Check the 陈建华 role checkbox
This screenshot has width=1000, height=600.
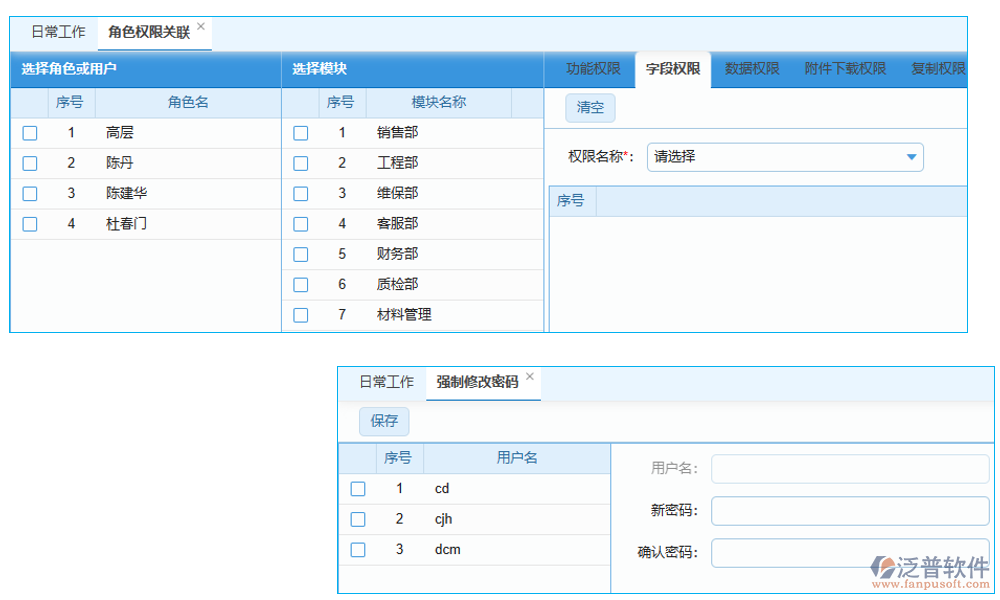point(29,193)
